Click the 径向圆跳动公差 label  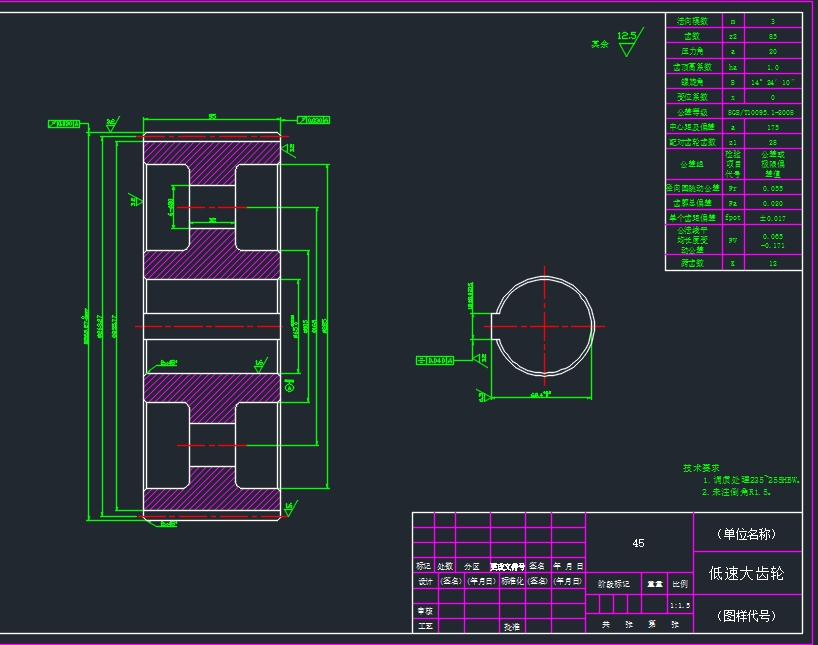(x=693, y=188)
